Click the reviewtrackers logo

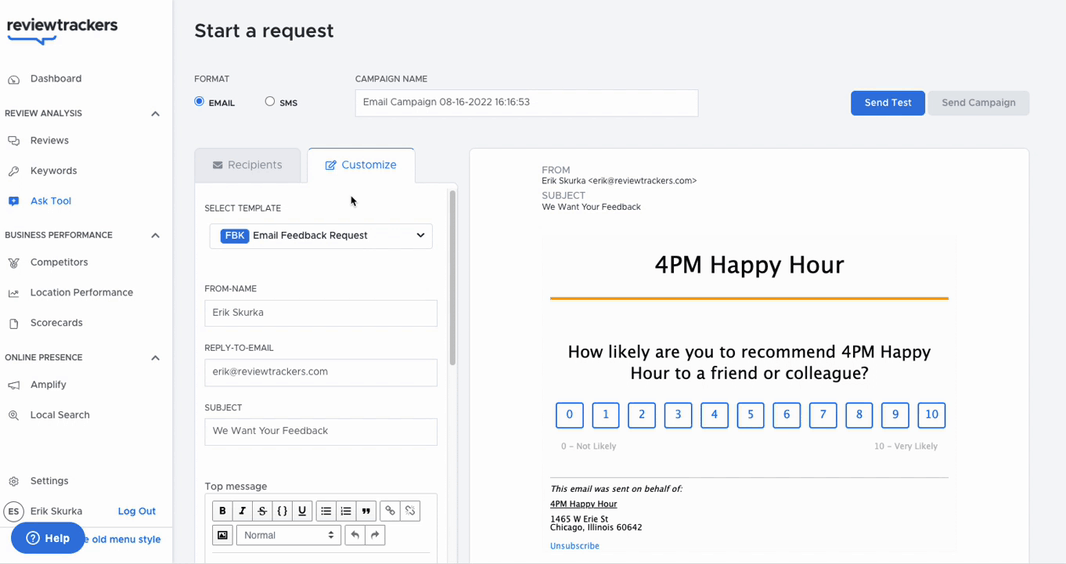[x=62, y=30]
